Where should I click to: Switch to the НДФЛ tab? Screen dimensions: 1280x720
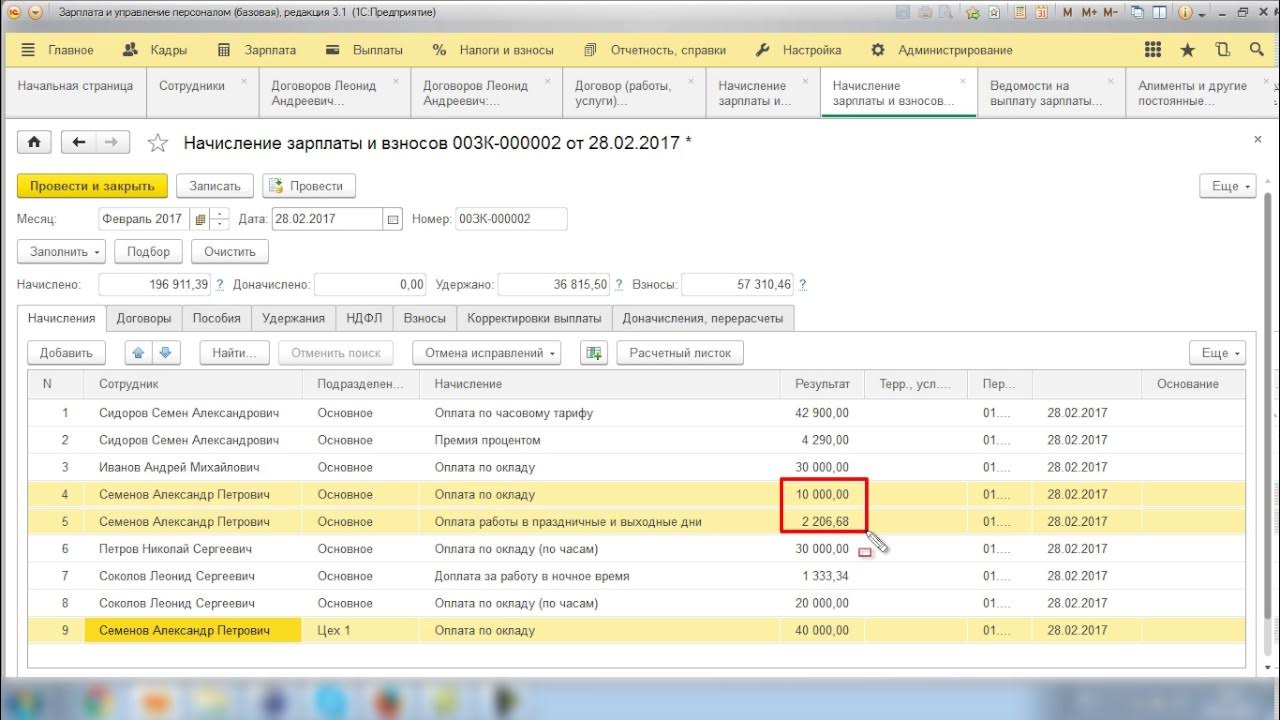[x=364, y=318]
